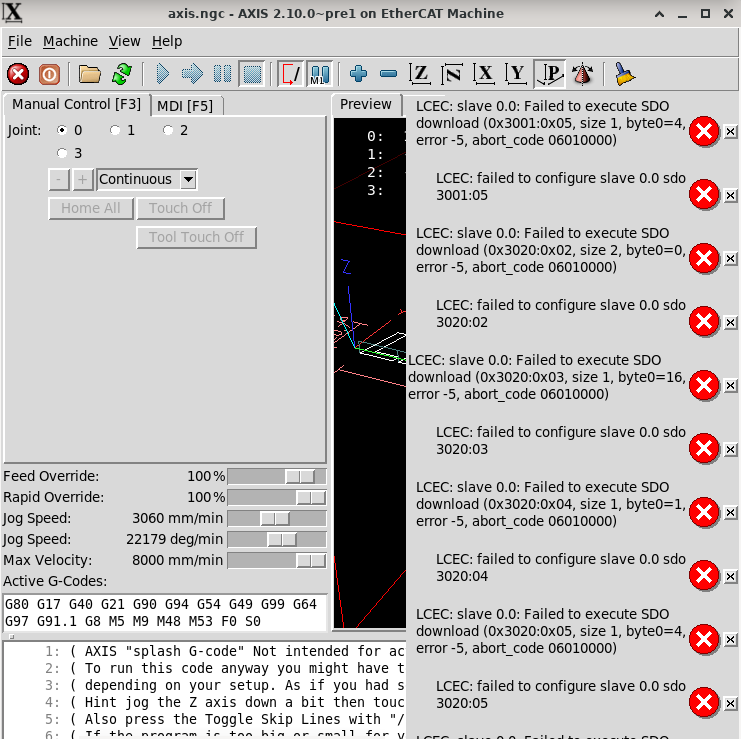This screenshot has width=741, height=739.
Task: Toggle machine power button
Action: click(x=49, y=74)
